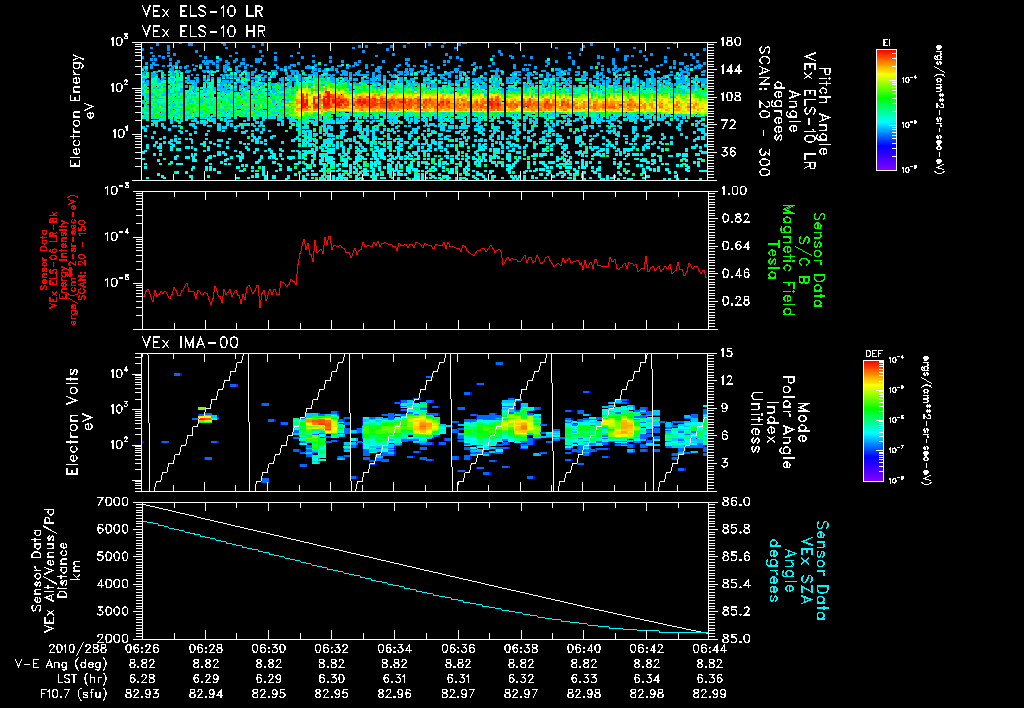Click the 'Electron Volts eV' axis label

(79, 422)
